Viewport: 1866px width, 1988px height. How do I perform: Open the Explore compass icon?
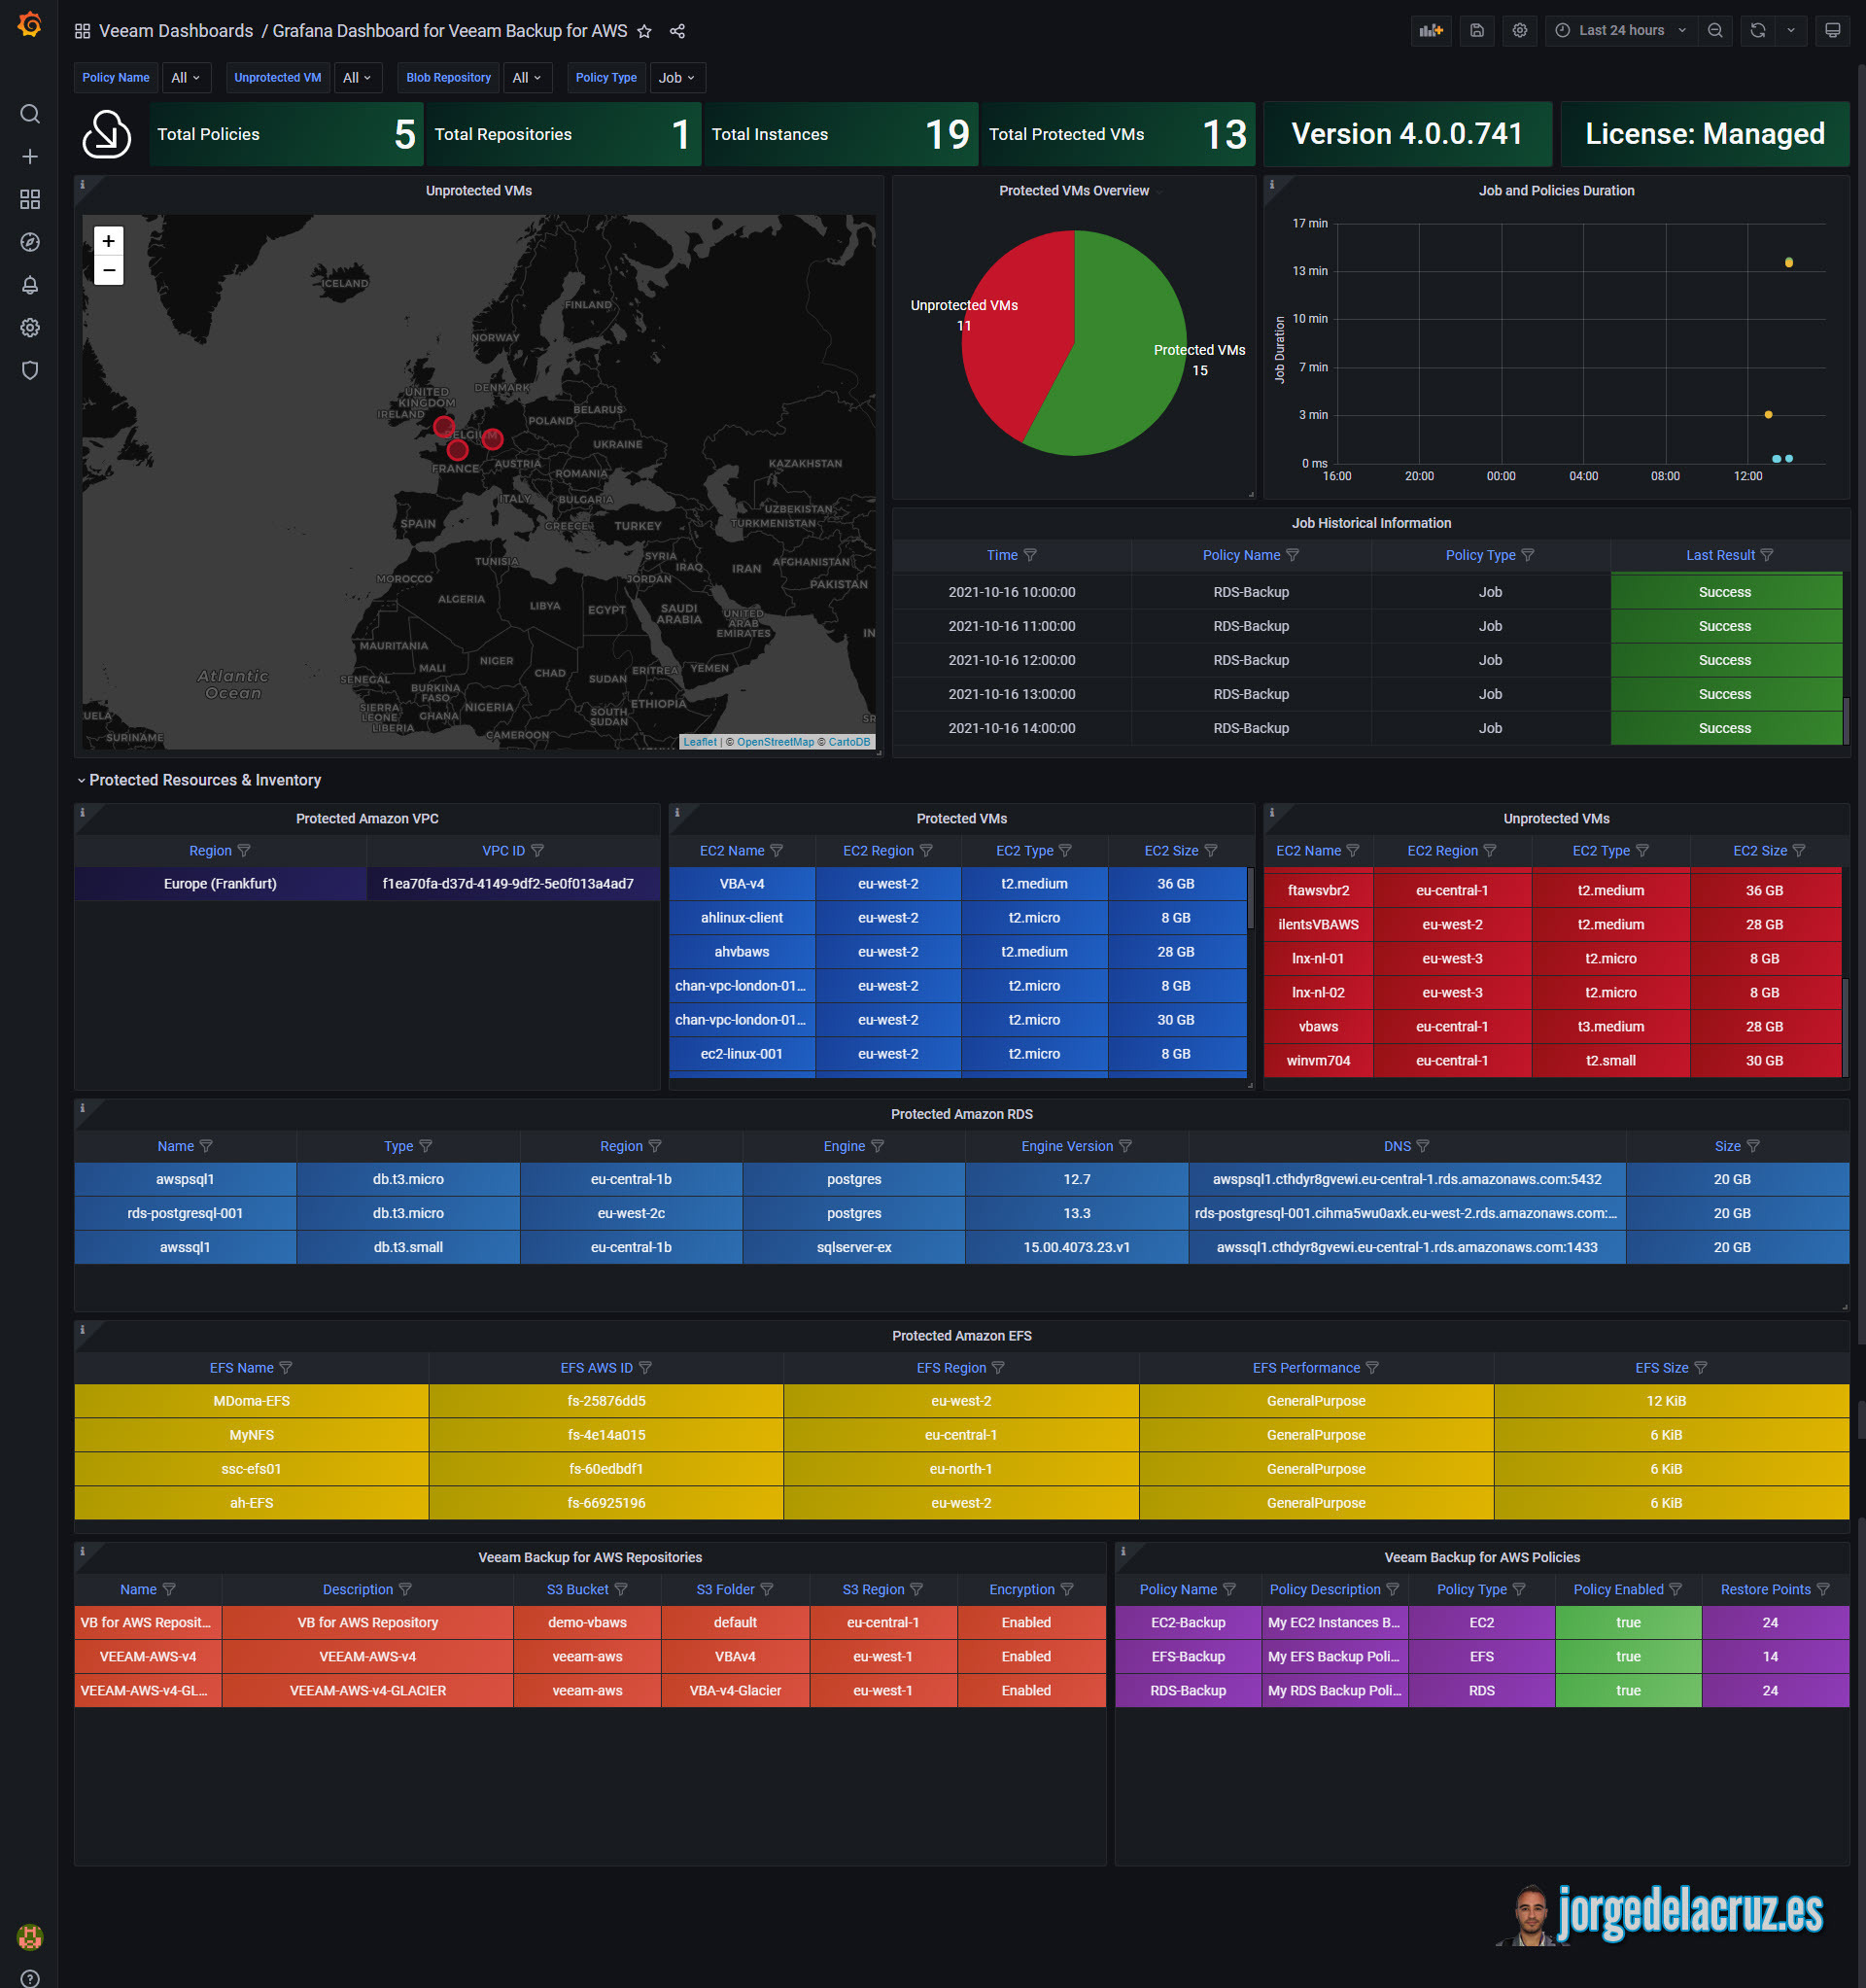pyautogui.click(x=30, y=242)
